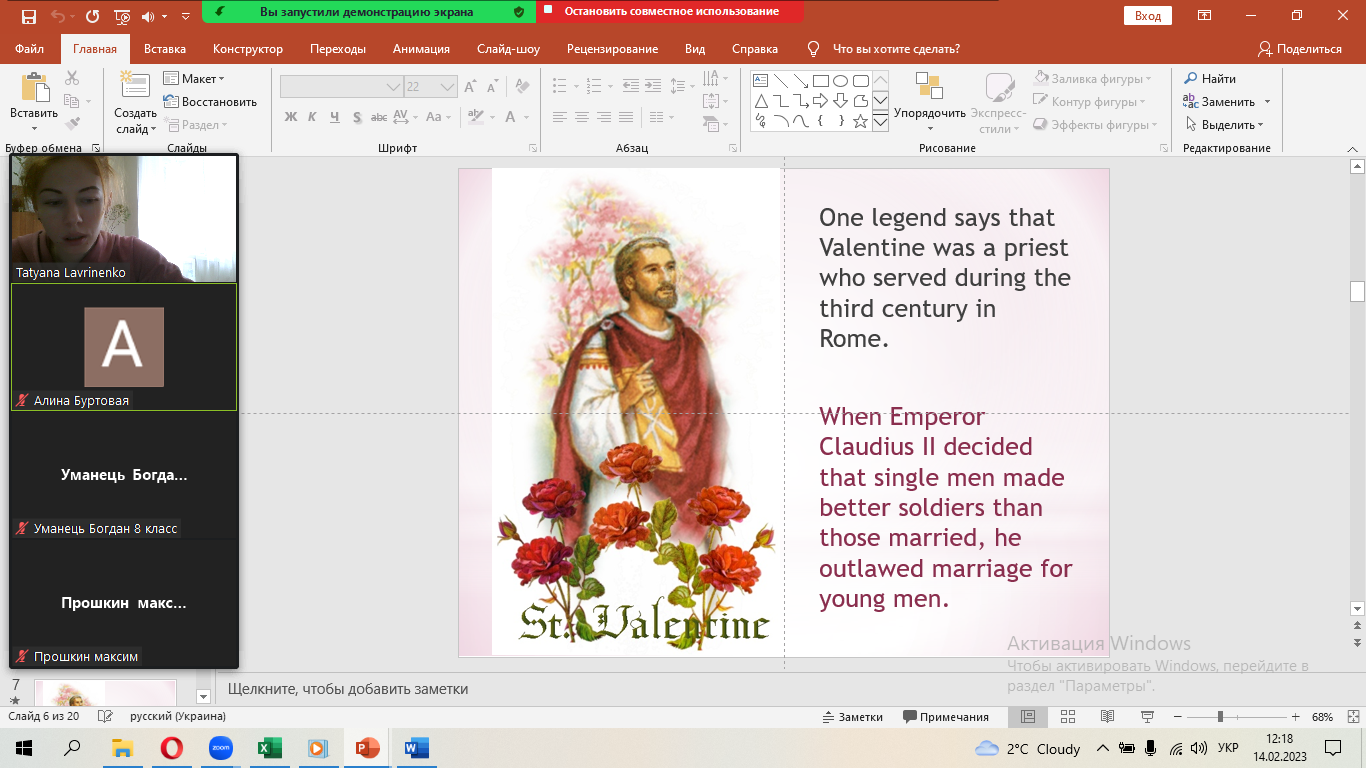Switch to Reading view in status bar
The width and height of the screenshot is (1366, 768).
tap(1107, 717)
